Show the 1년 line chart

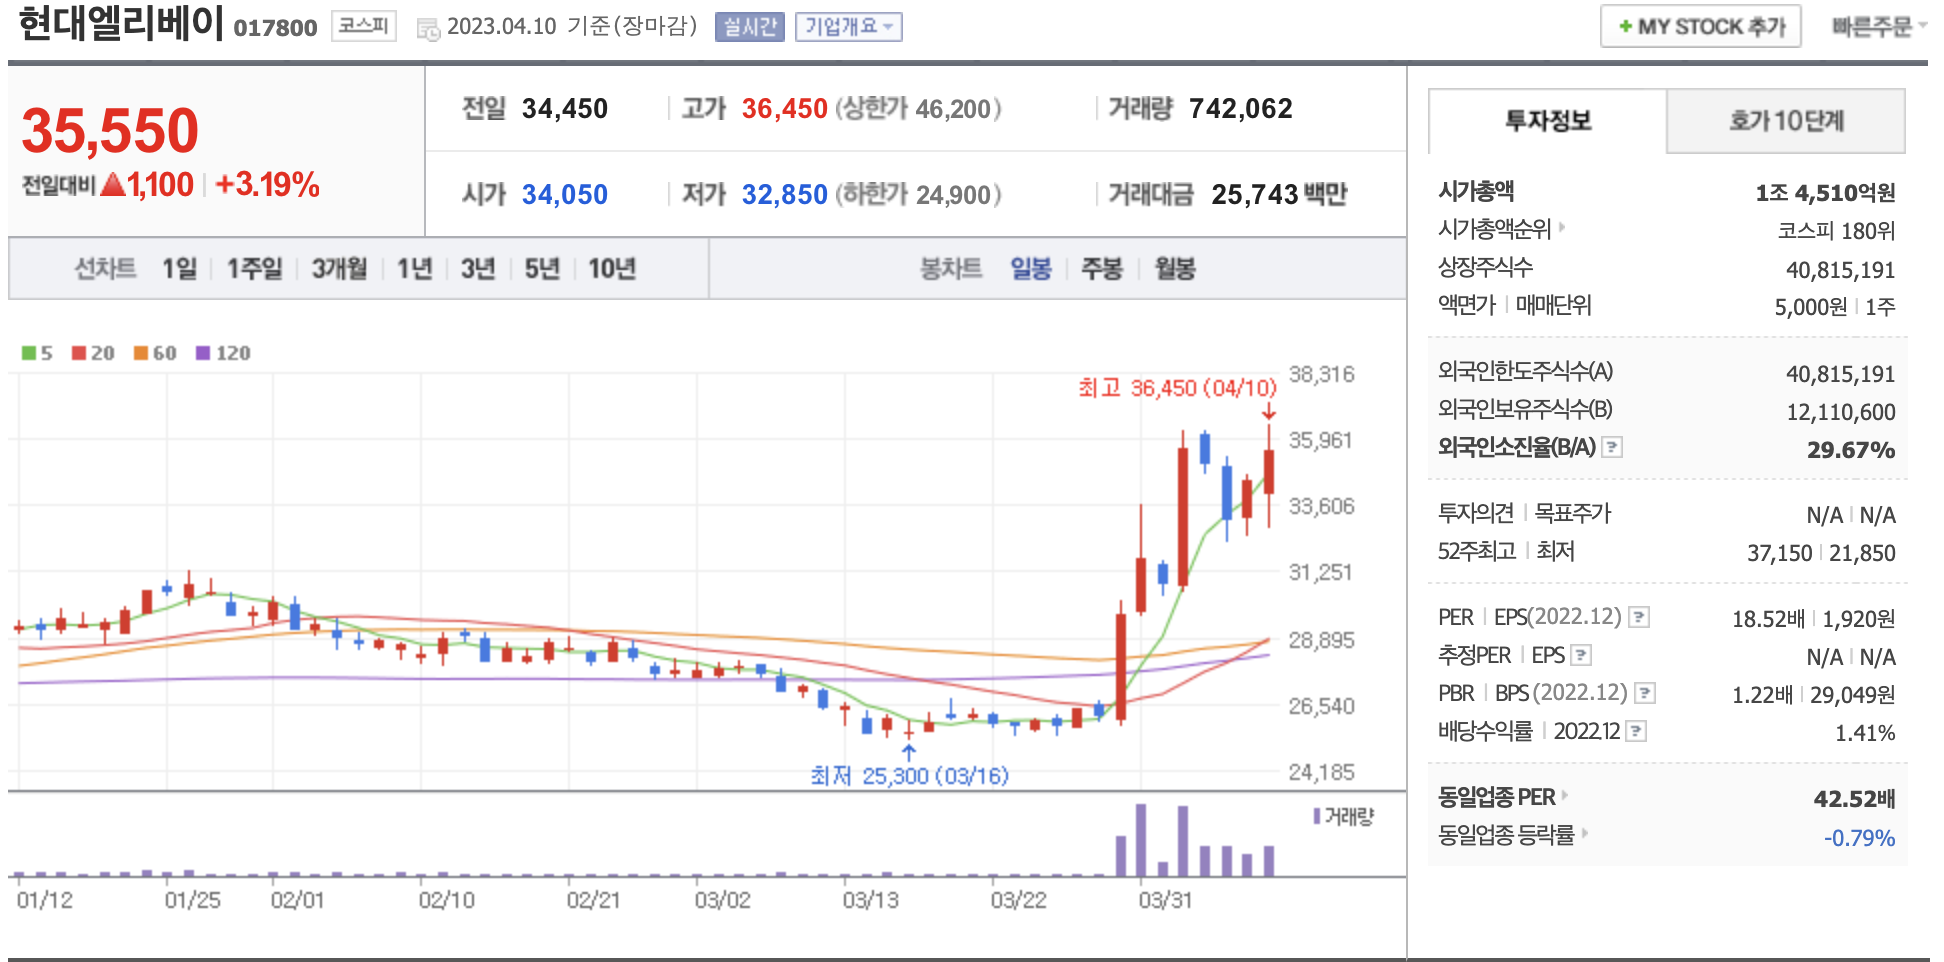point(414,268)
